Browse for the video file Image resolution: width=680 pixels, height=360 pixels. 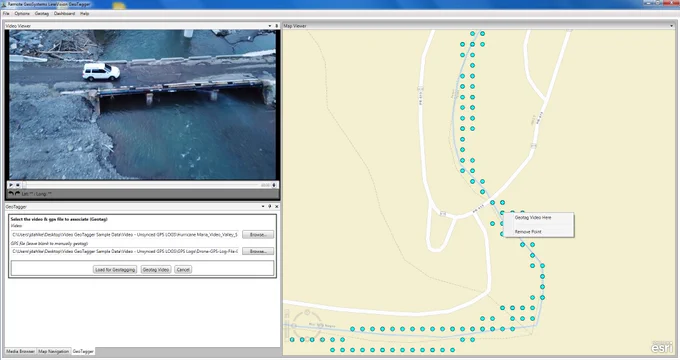tap(258, 234)
